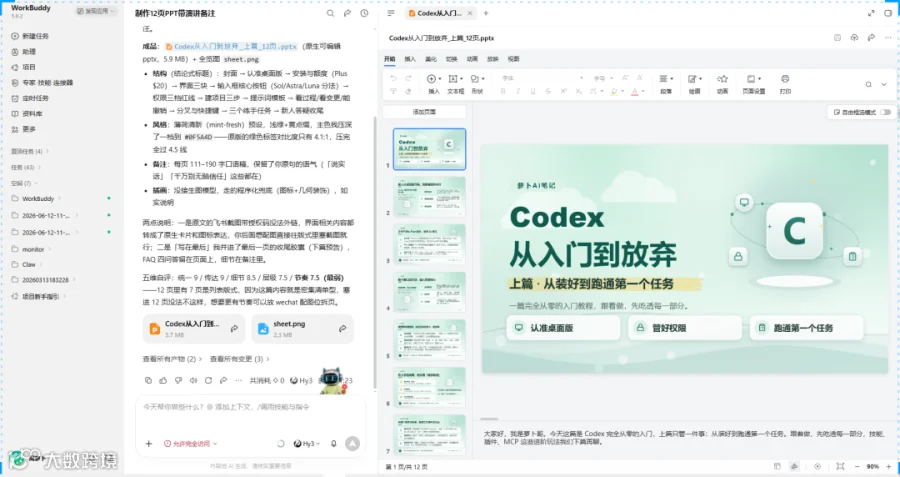Image resolution: width=900 pixels, height=477 pixels.
Task: Open the highlight color swatch
Action: point(616,91)
